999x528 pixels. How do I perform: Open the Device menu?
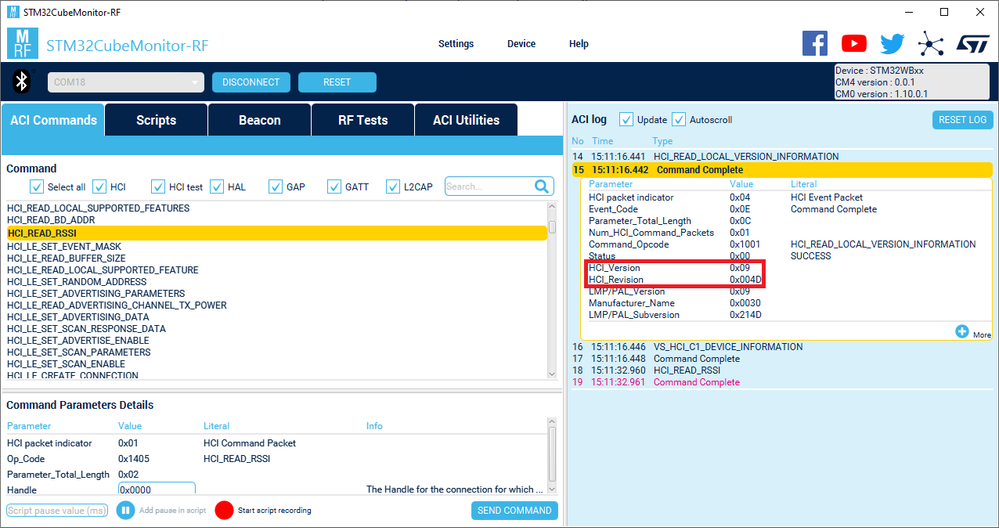click(x=521, y=43)
